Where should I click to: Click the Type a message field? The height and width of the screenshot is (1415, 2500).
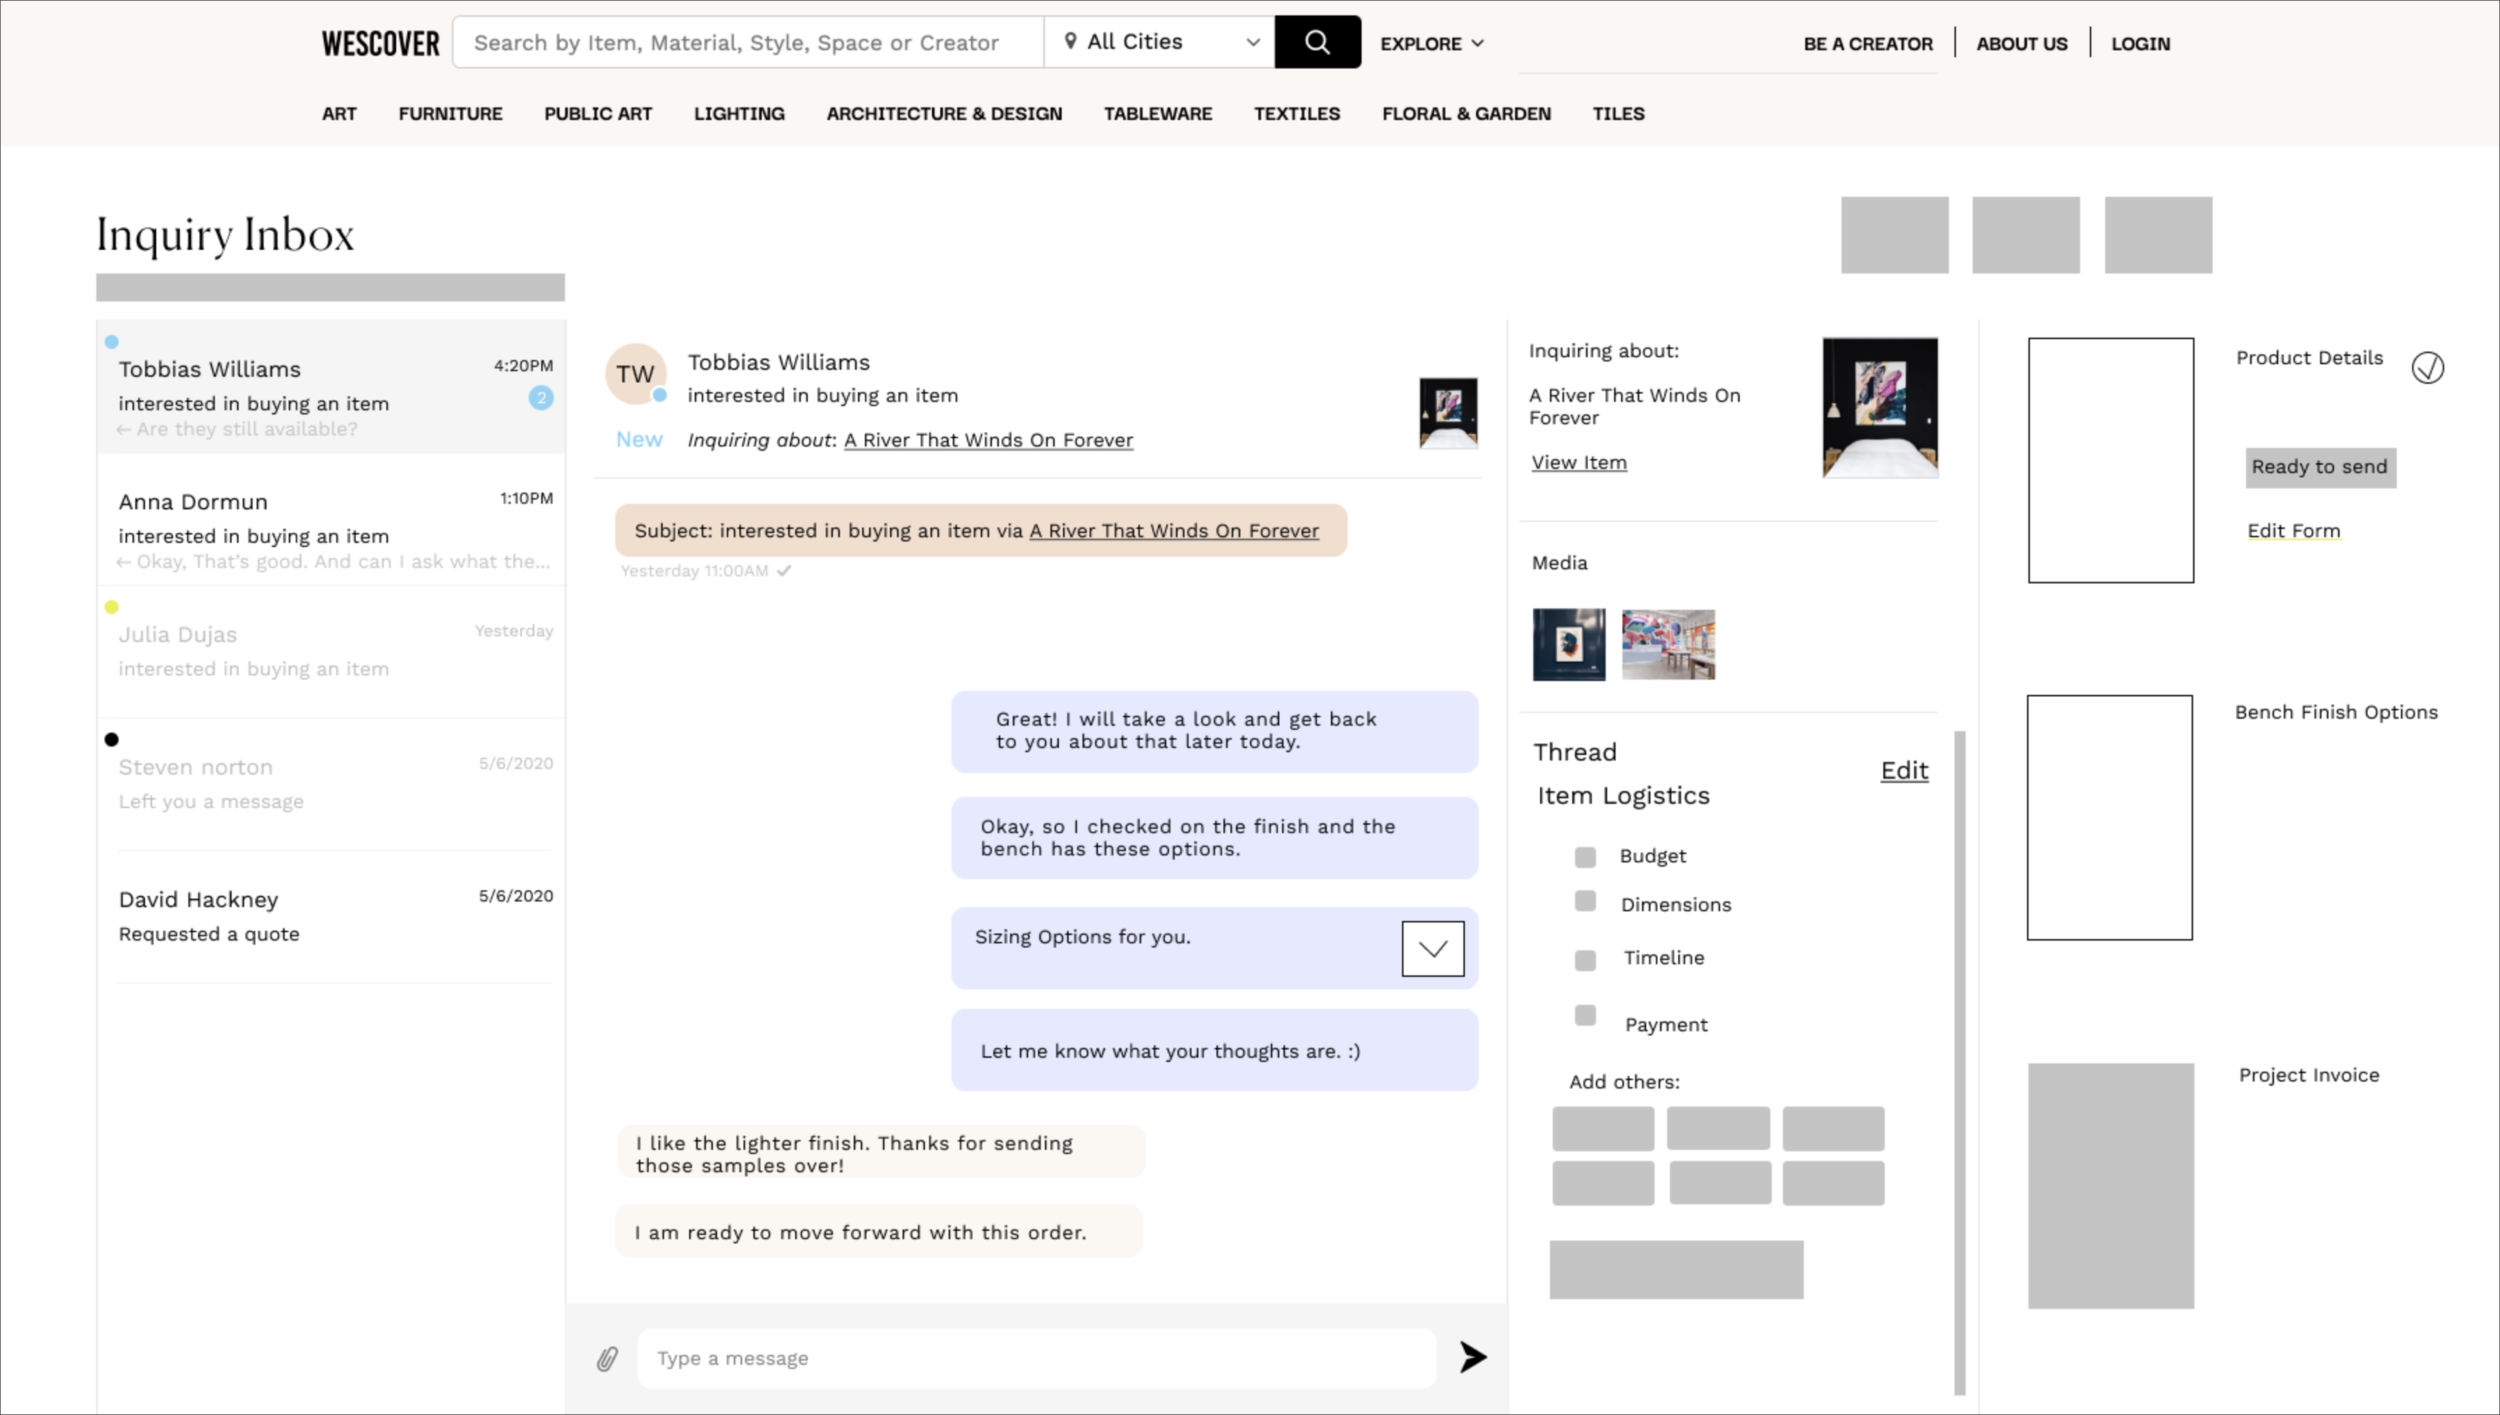(1036, 1358)
